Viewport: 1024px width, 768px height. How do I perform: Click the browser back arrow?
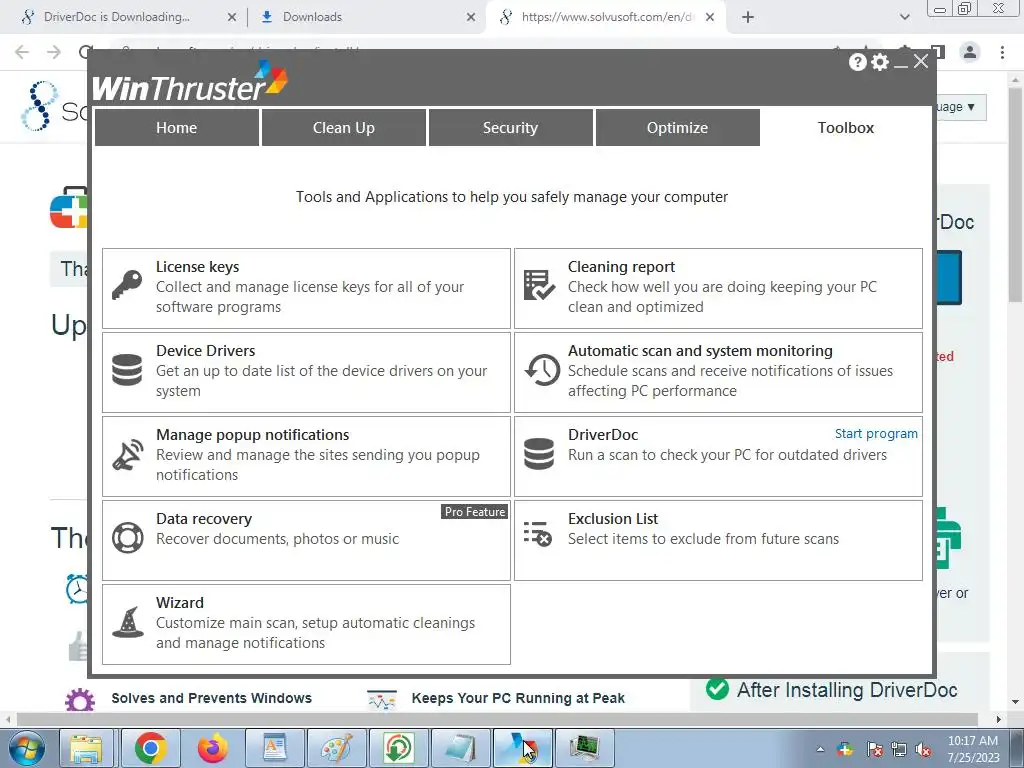click(22, 52)
